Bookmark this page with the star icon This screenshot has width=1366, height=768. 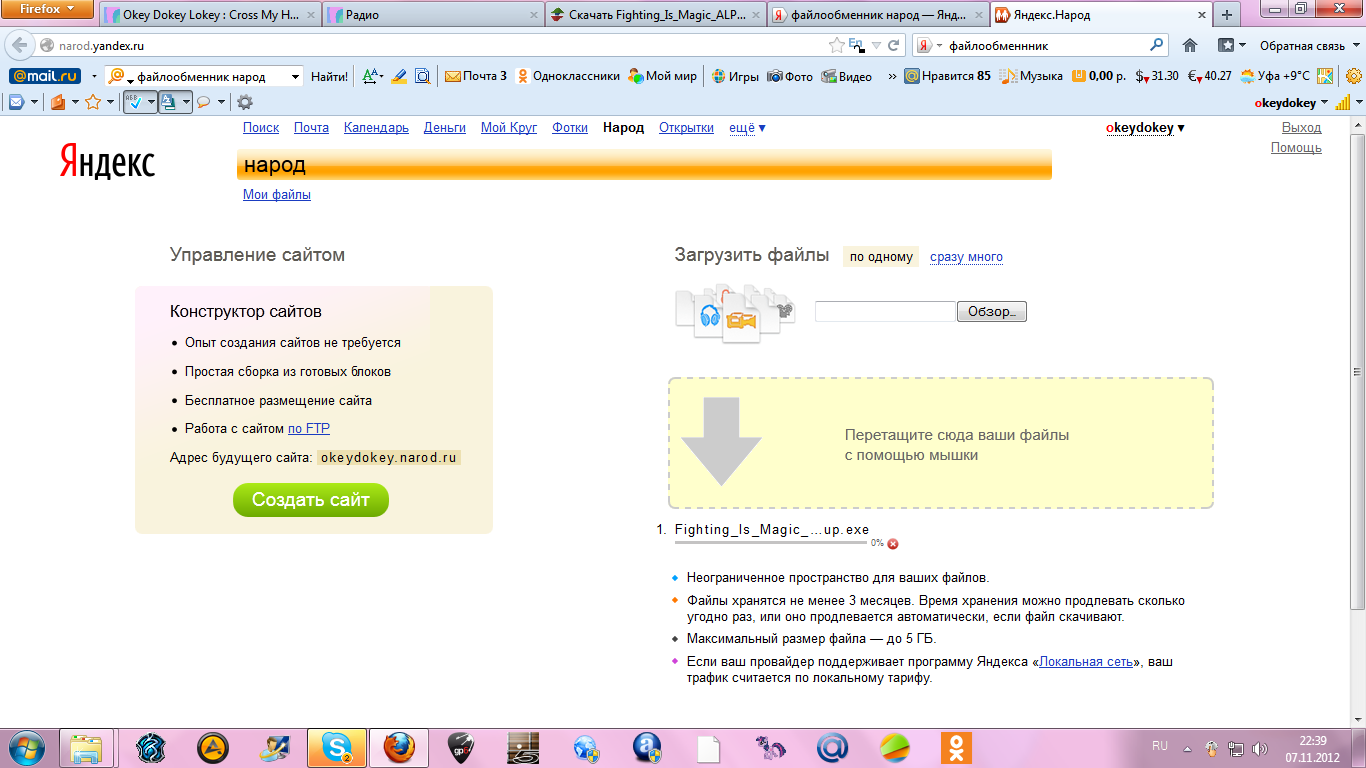[837, 45]
